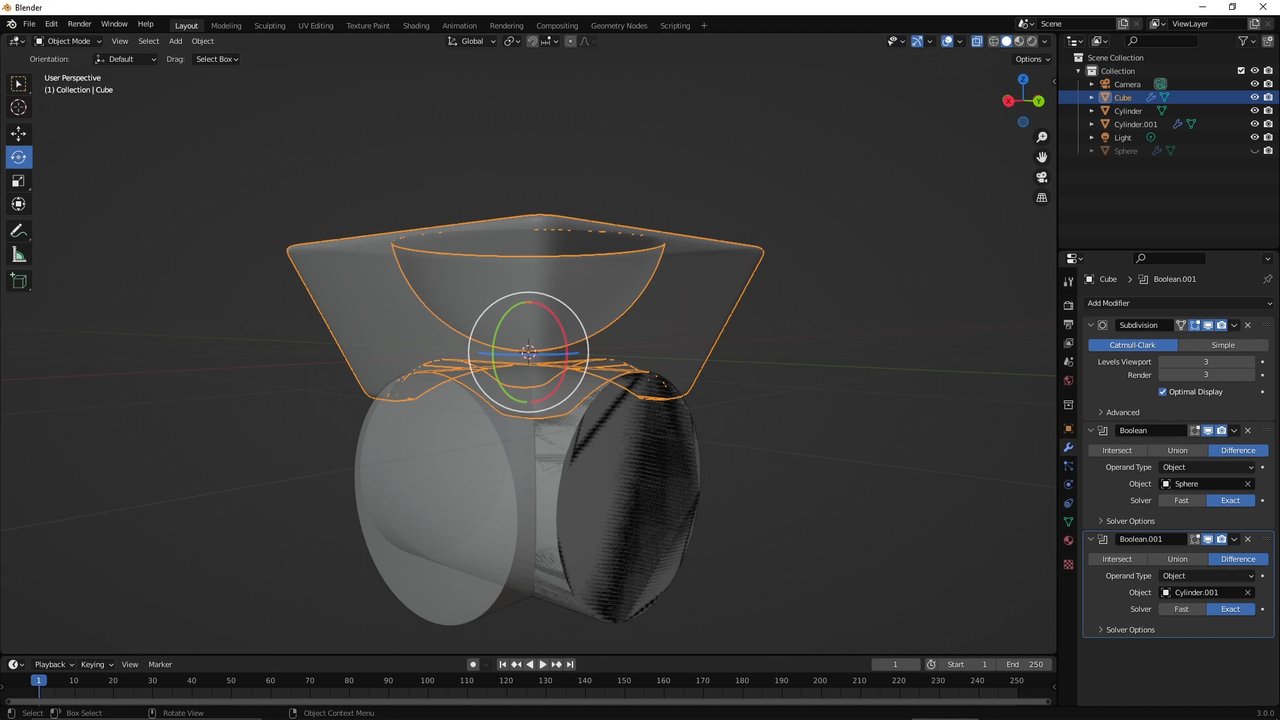Switch to rendered viewport shading
The height and width of the screenshot is (720, 1280).
click(x=1032, y=41)
